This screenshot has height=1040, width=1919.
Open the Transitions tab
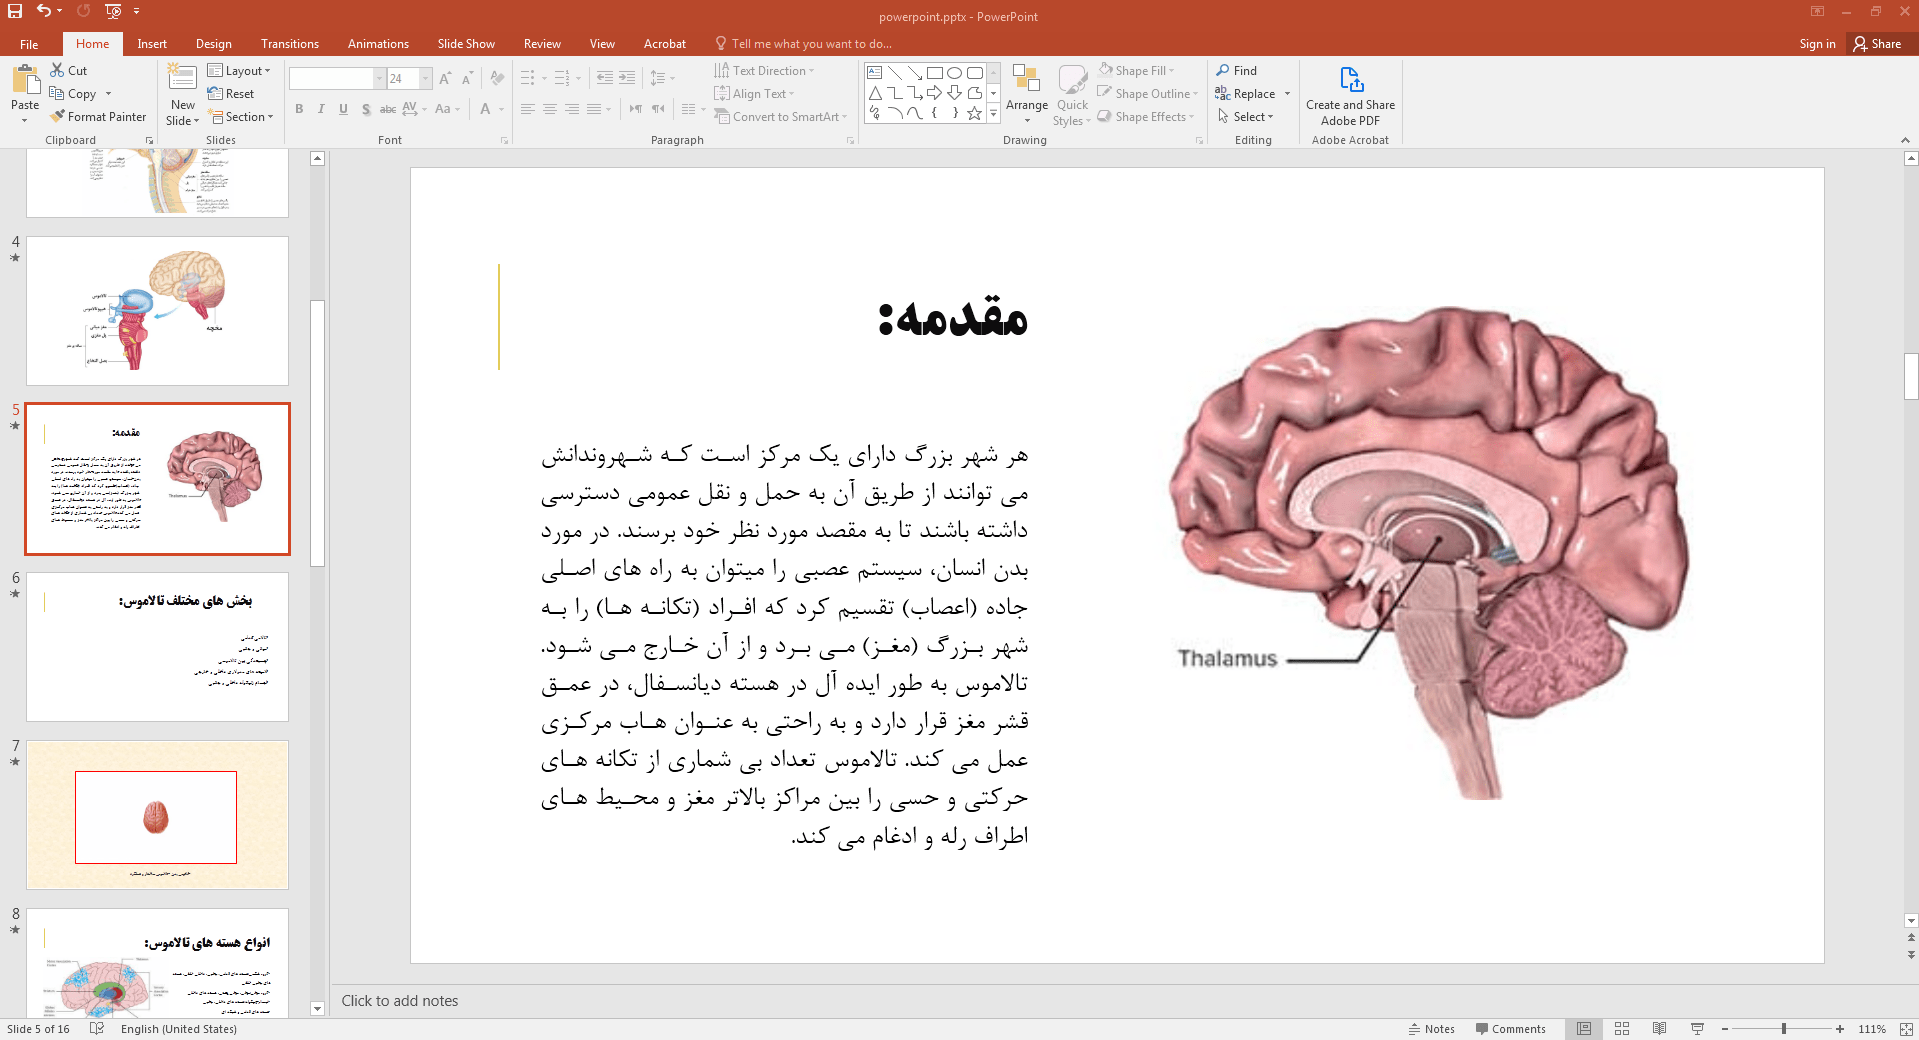[x=289, y=44]
